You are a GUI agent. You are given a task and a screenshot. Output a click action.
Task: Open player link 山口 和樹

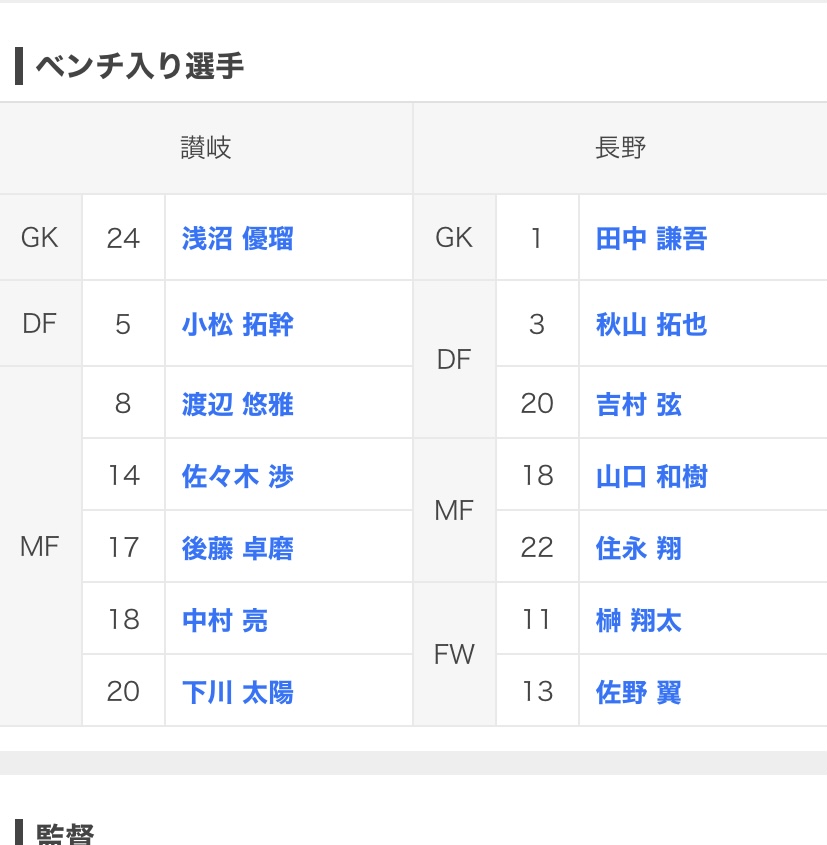[x=651, y=476]
